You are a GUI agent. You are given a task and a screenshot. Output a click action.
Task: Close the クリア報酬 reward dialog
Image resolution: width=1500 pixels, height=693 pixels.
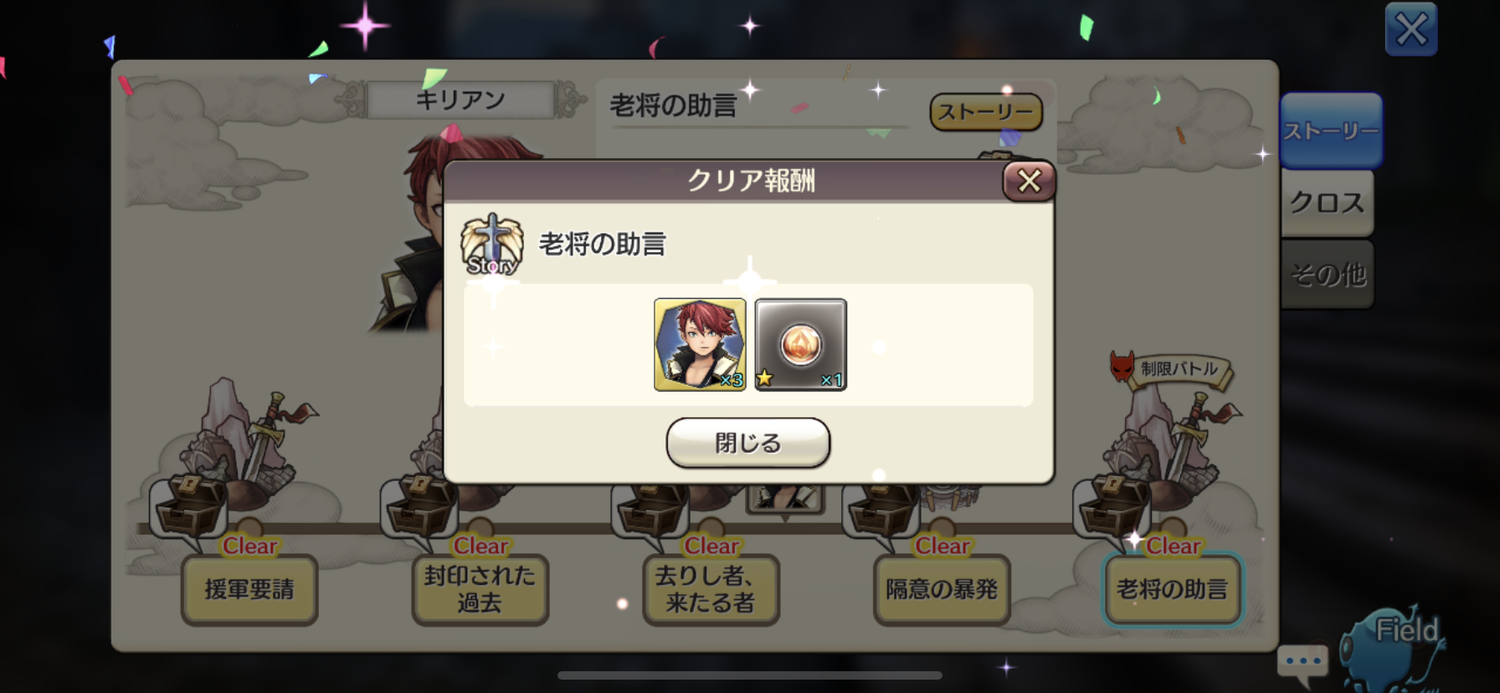(1029, 181)
